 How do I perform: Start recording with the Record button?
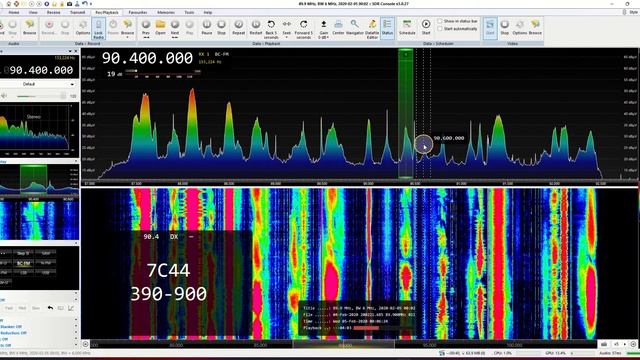coord(49,28)
